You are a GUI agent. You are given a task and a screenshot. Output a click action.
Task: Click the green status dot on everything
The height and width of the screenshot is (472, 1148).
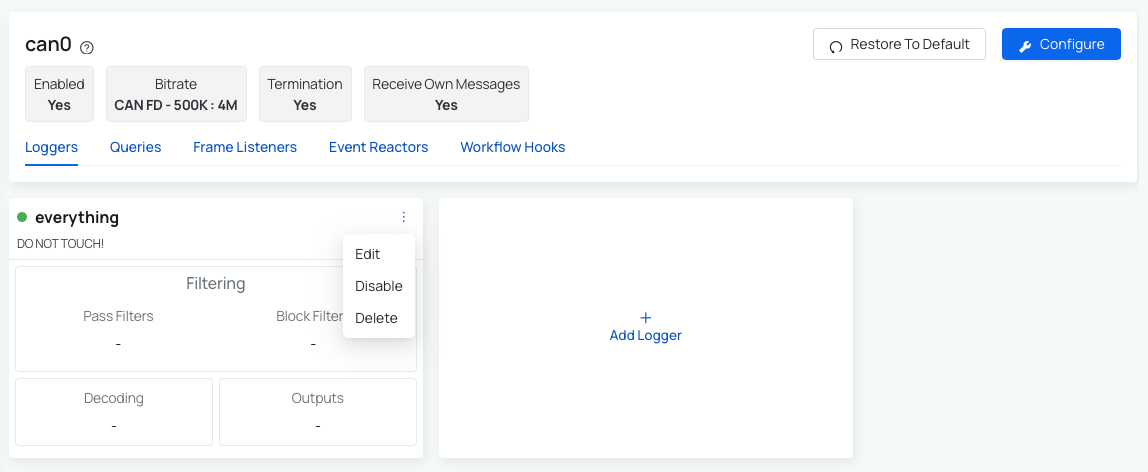22,217
